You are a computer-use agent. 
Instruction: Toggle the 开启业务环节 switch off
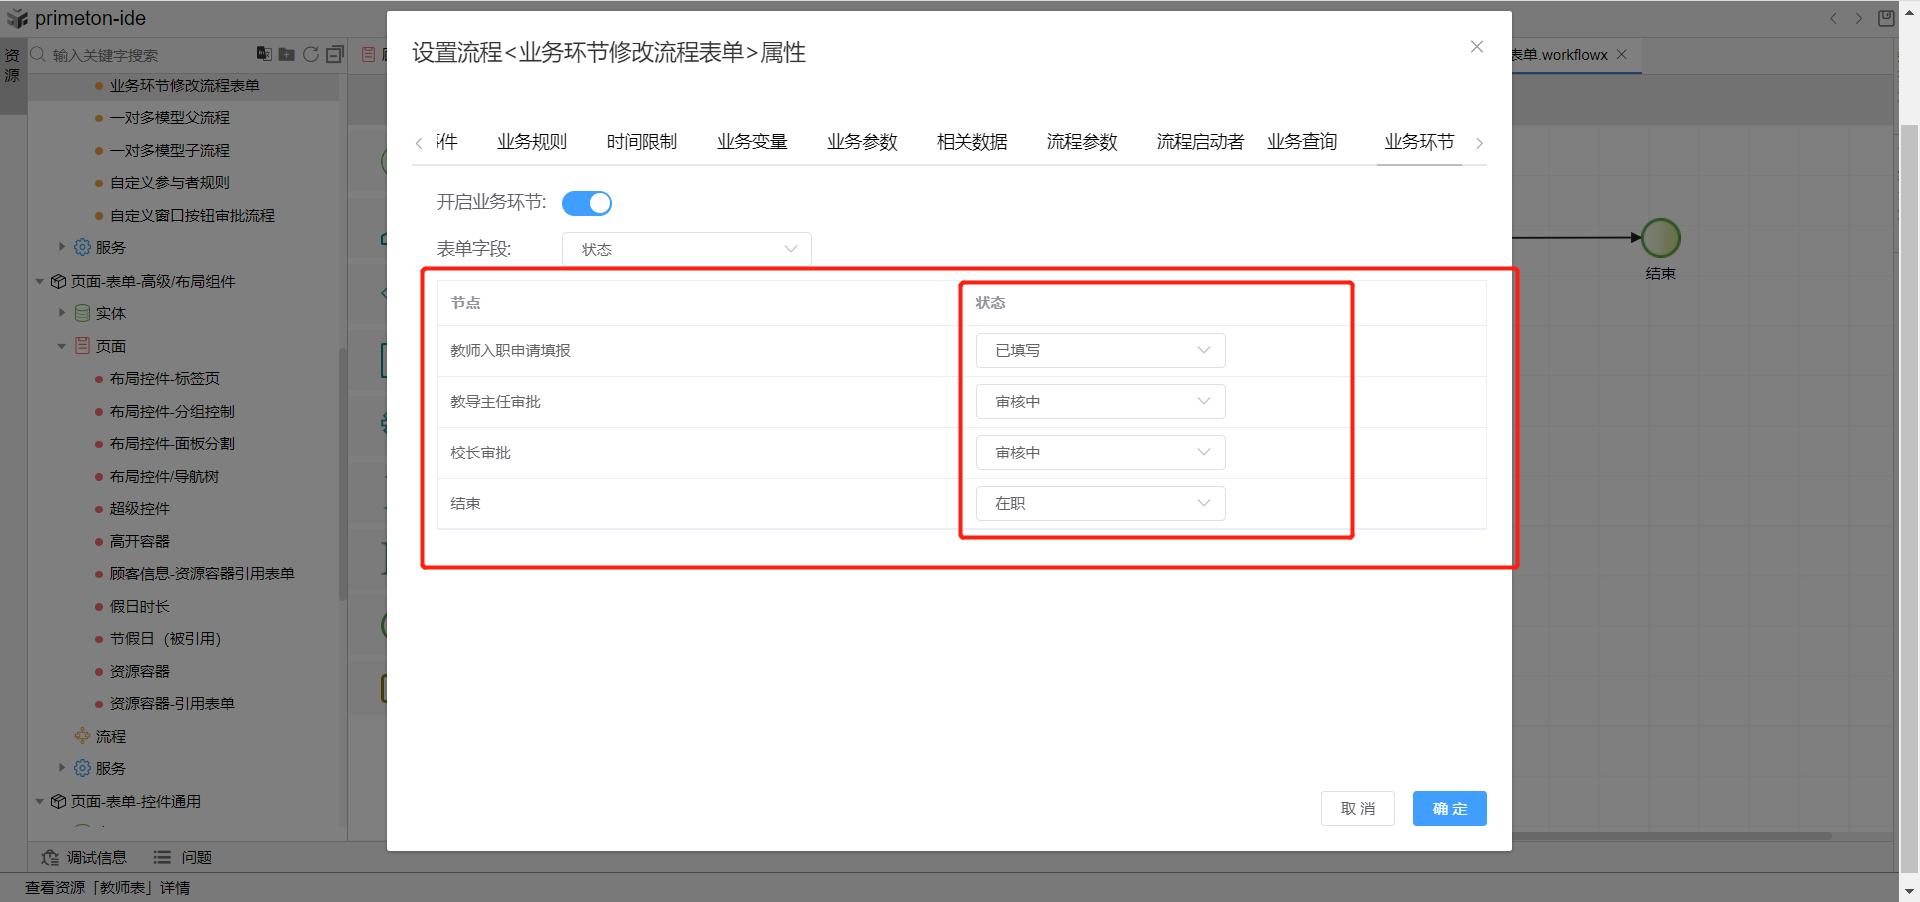click(x=587, y=203)
